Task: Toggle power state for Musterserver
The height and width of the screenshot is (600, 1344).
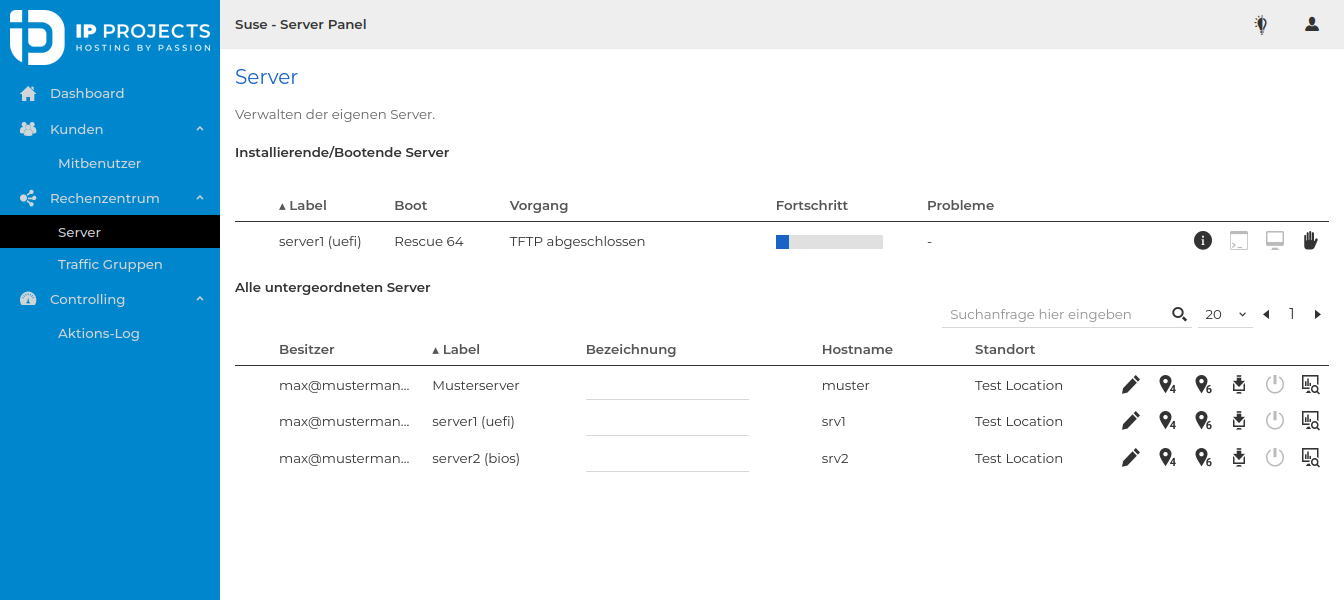Action: [1274, 384]
